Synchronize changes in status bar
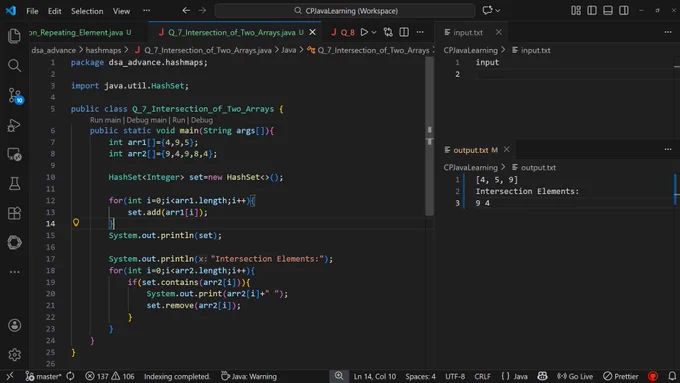The image size is (680, 383). (x=70, y=376)
